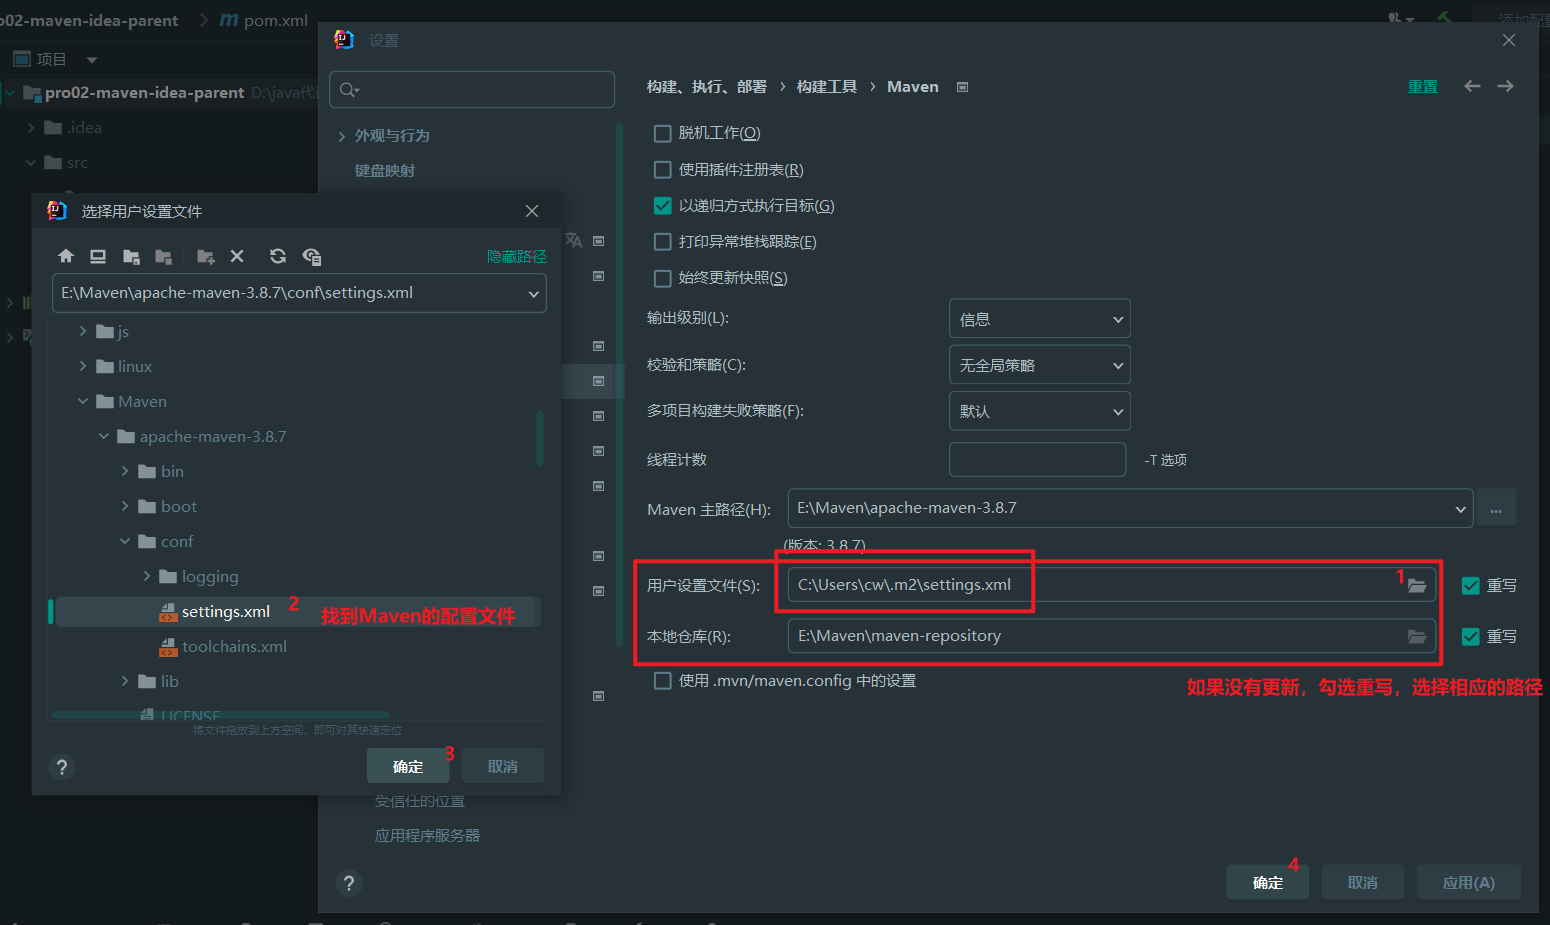Click the translation icon behind file chooser dialog

[x=573, y=240]
